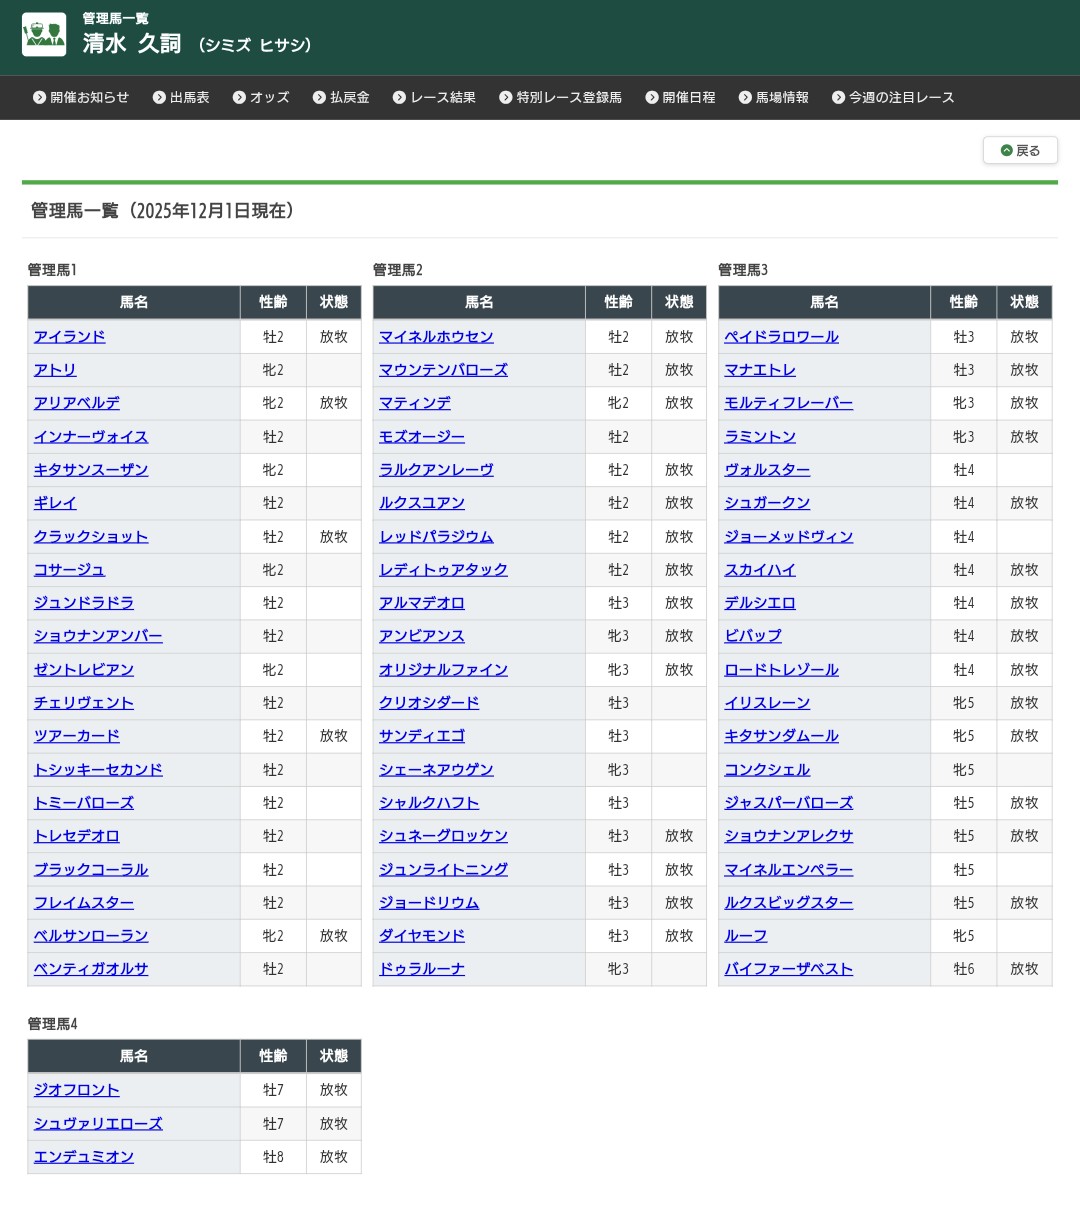The image size is (1080, 1214).
Task: Open horse オリジナルファイン link
Action: [x=443, y=670]
